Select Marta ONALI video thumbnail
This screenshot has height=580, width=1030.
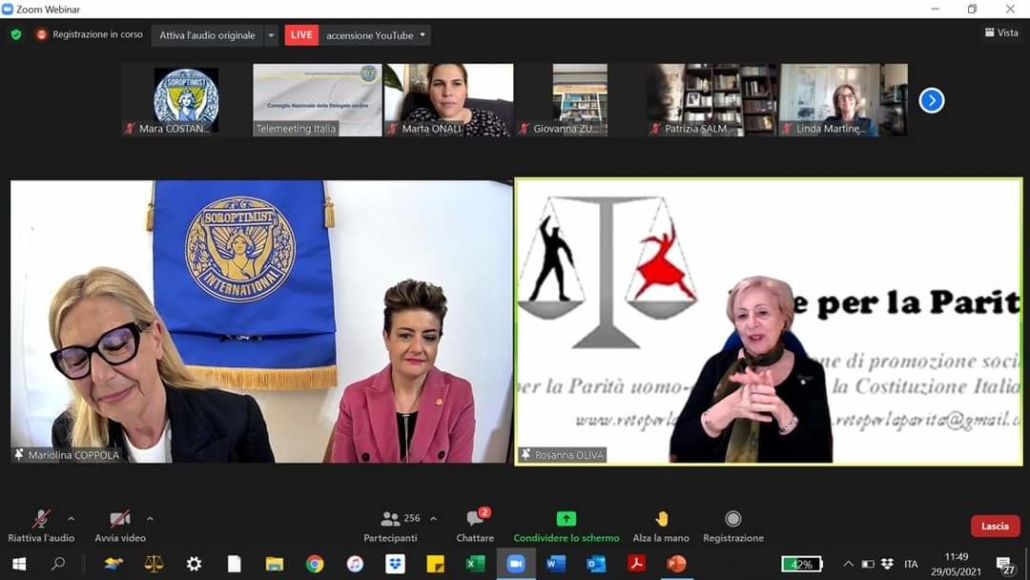point(449,100)
